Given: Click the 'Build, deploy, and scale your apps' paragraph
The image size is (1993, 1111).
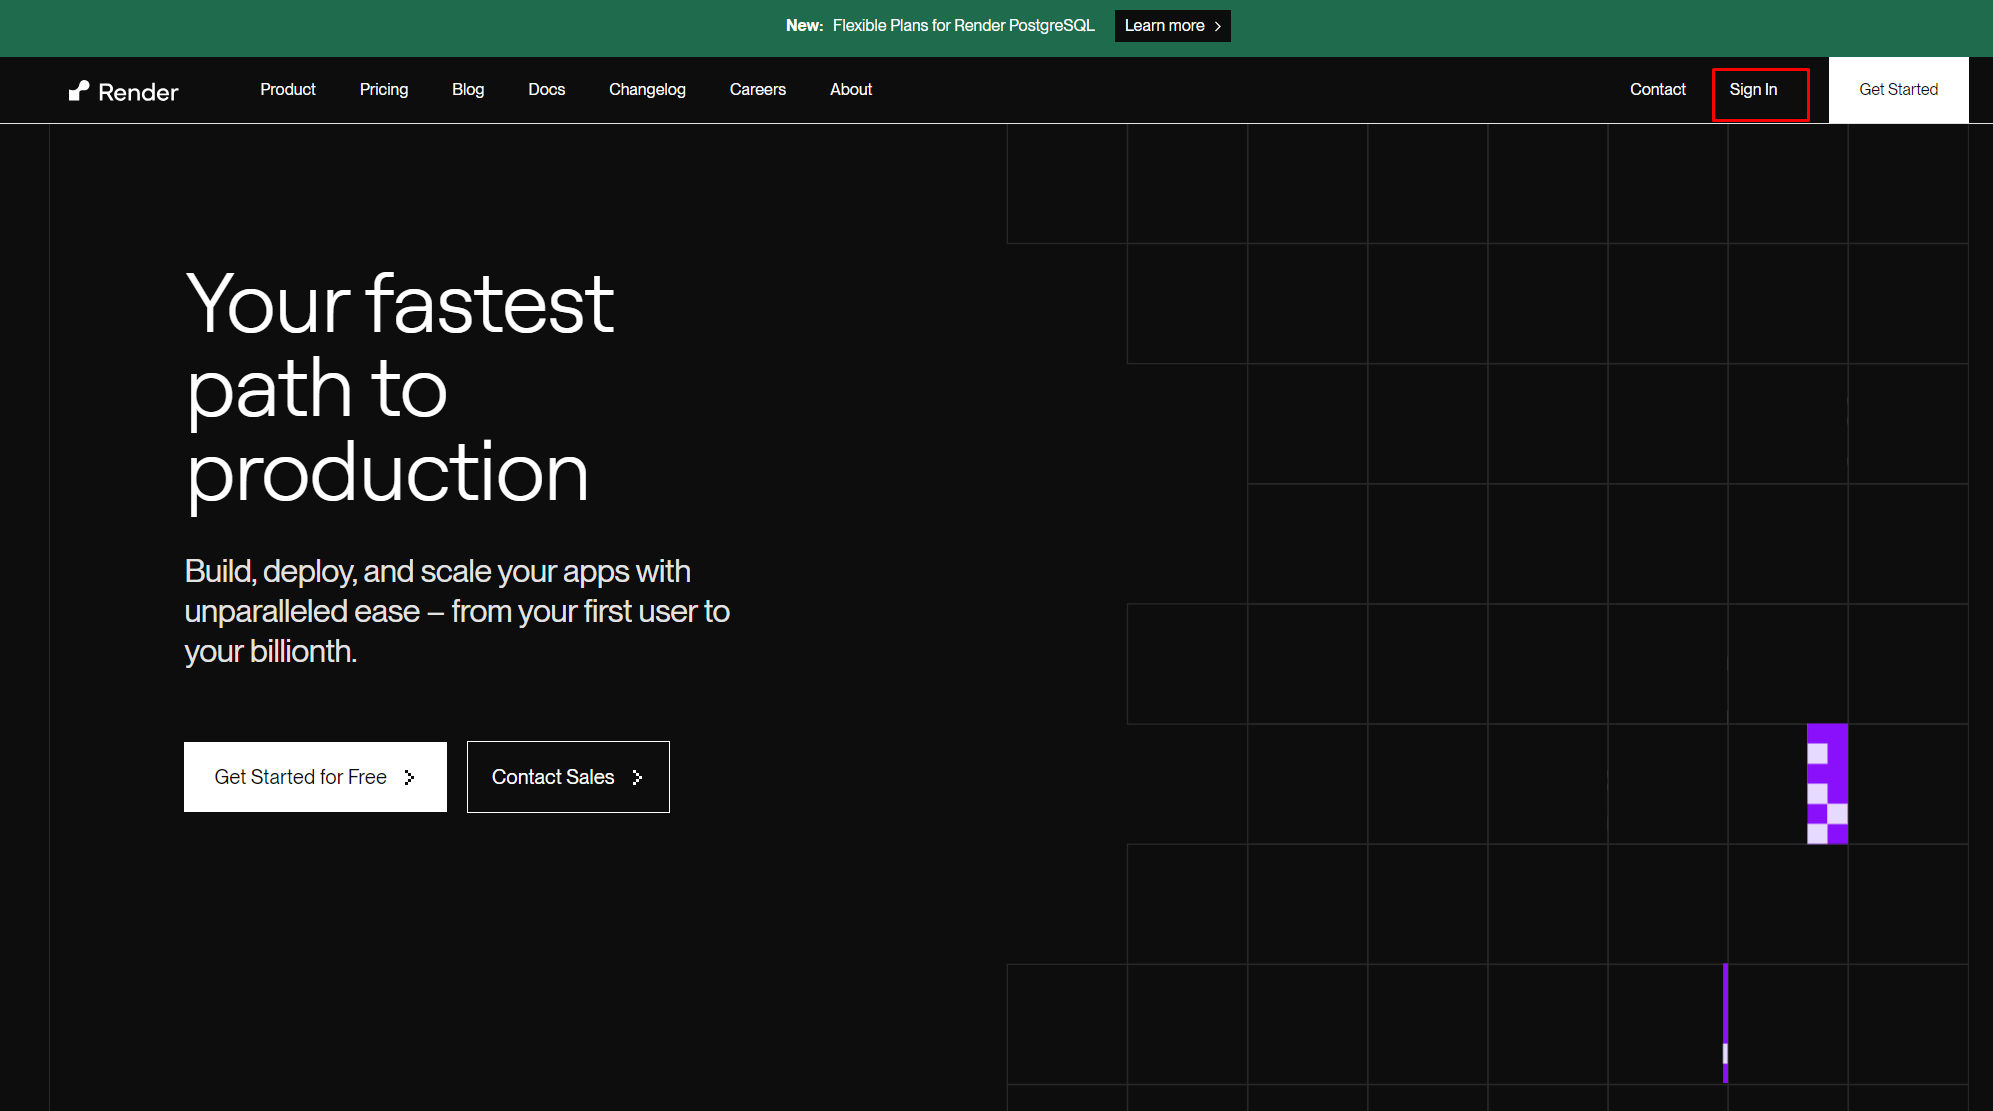Looking at the screenshot, I should coord(457,611).
